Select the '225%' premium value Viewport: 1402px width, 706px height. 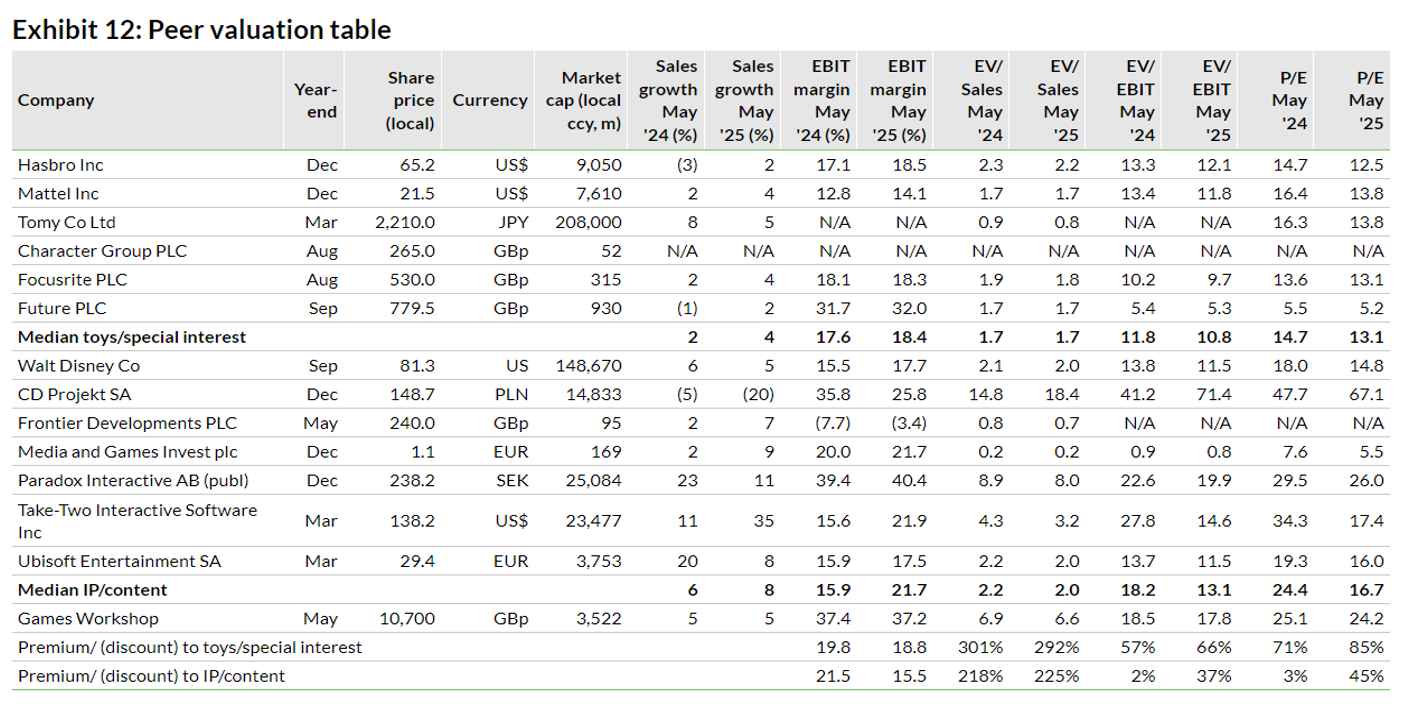(x=1059, y=676)
